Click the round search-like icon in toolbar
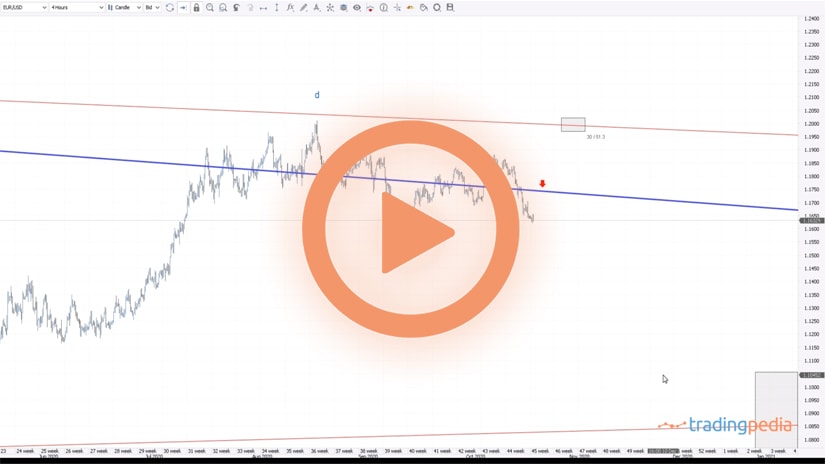The width and height of the screenshot is (825, 464). point(437,7)
